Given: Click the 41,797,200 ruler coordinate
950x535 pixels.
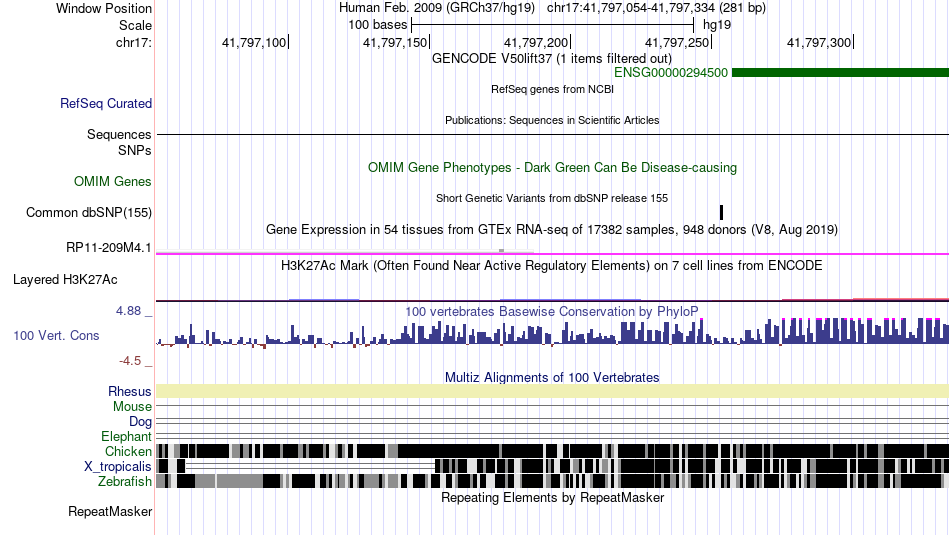Looking at the screenshot, I should pyautogui.click(x=536, y=42).
